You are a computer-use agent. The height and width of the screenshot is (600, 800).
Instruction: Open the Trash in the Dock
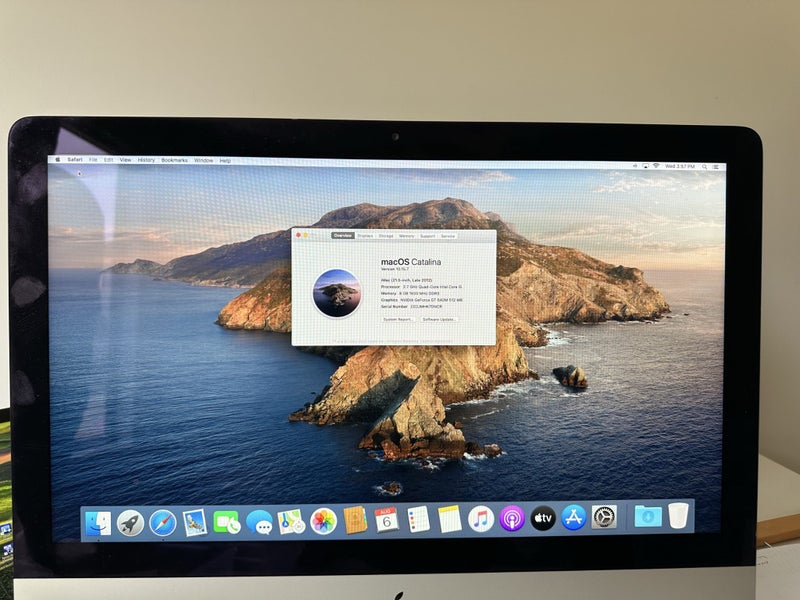point(678,515)
